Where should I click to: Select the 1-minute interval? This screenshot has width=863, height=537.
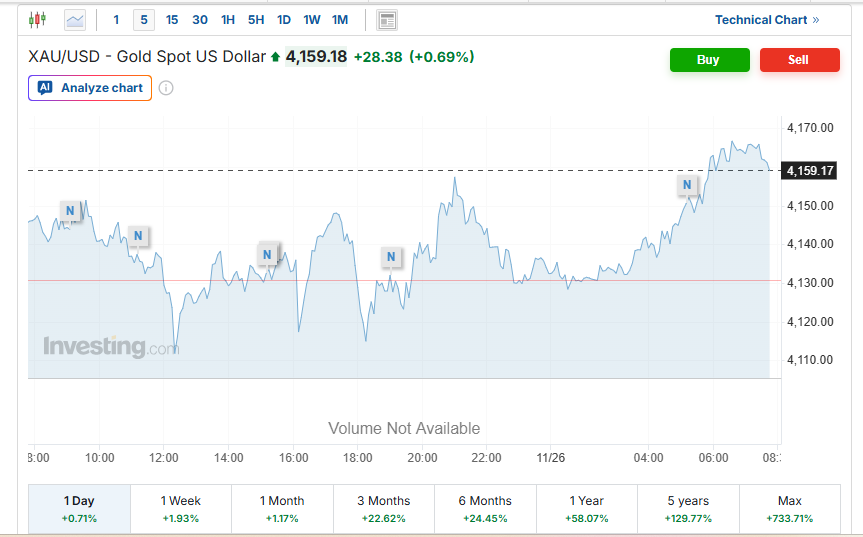(116, 20)
